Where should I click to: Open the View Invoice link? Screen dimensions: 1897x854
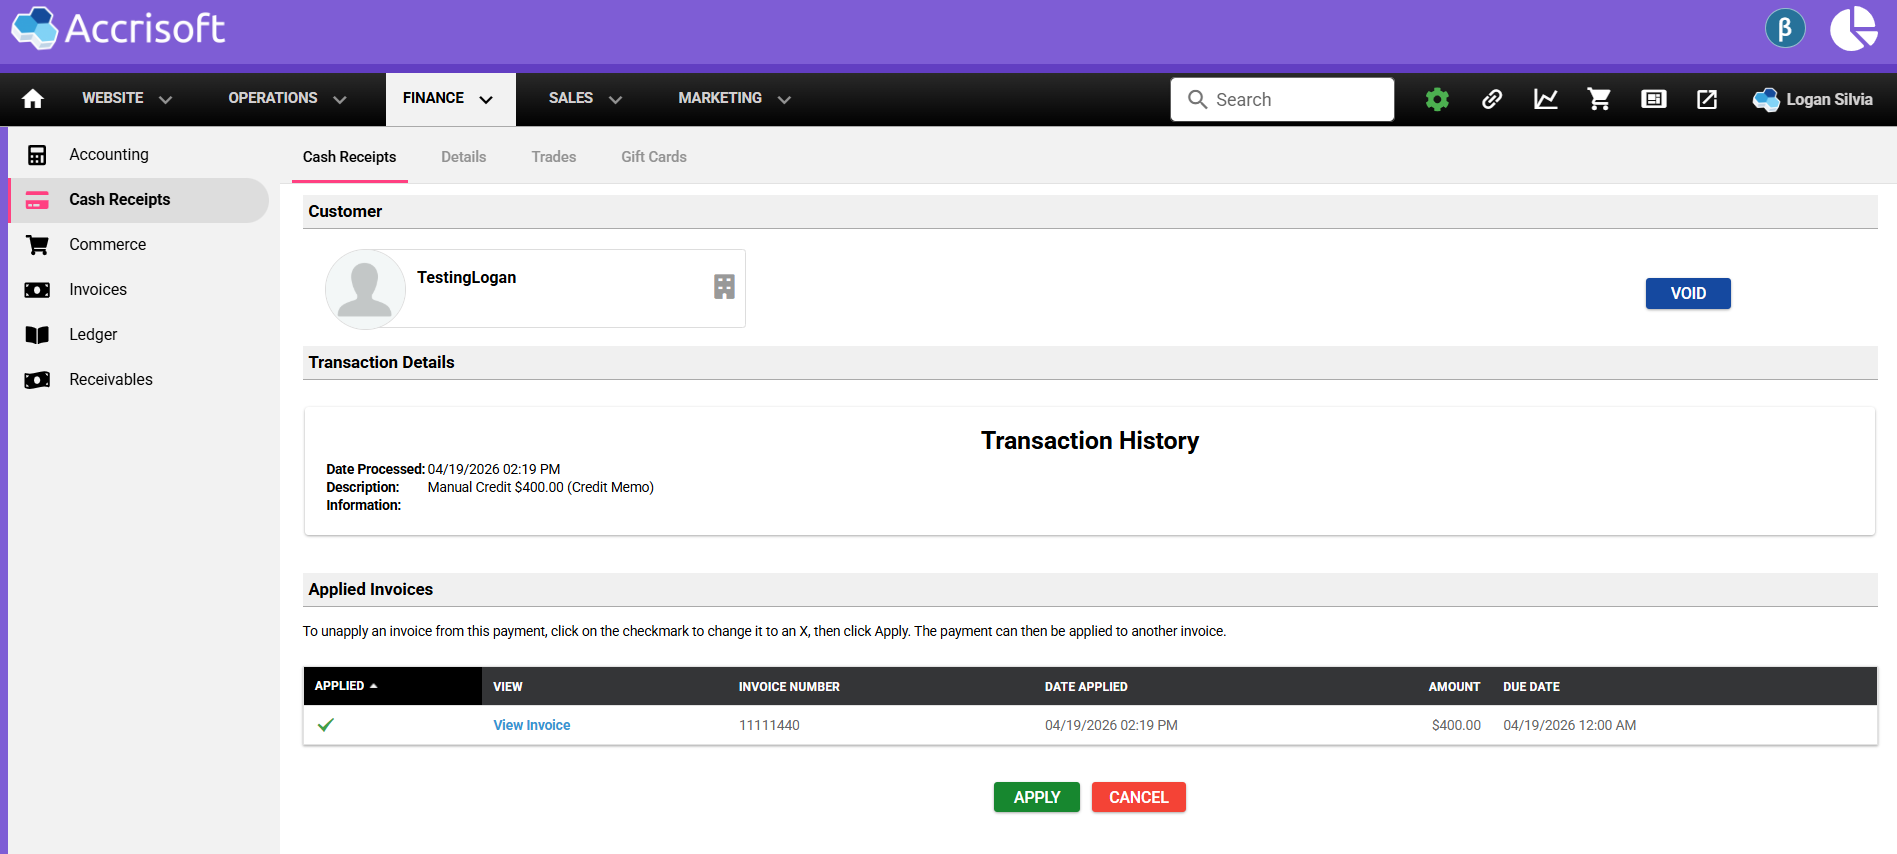(x=531, y=725)
